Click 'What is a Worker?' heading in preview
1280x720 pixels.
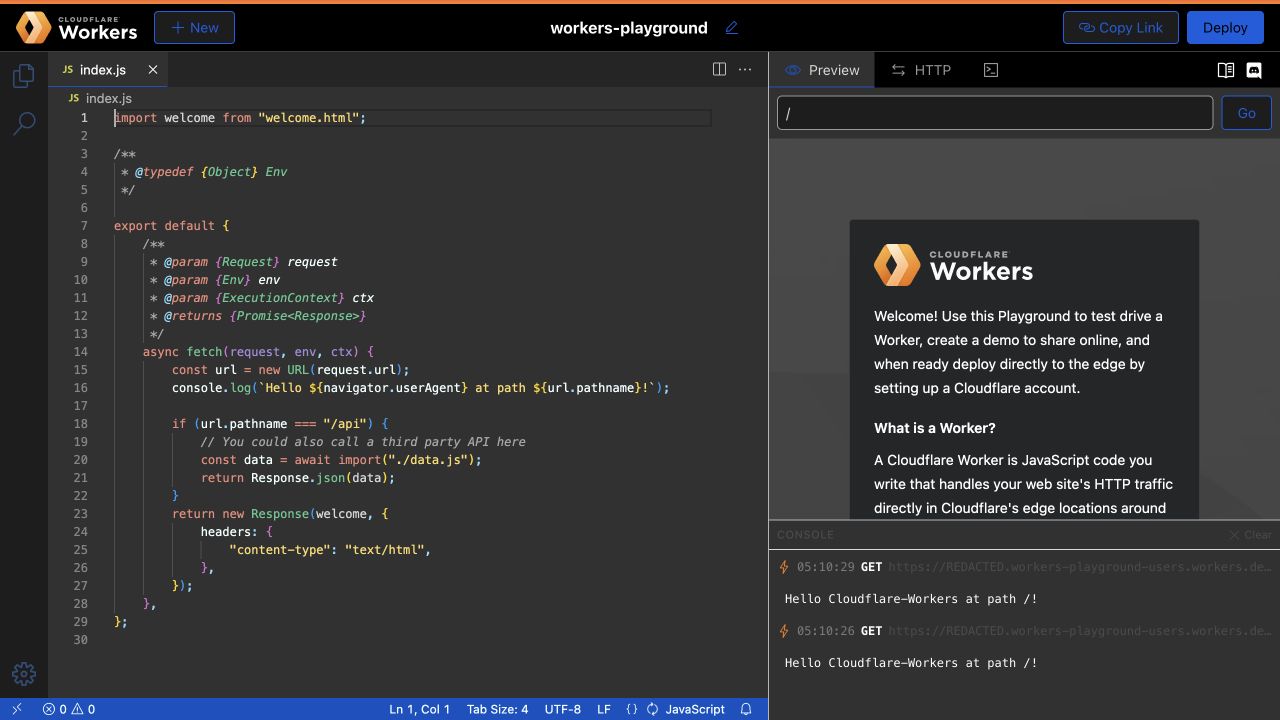pyautogui.click(x=935, y=428)
